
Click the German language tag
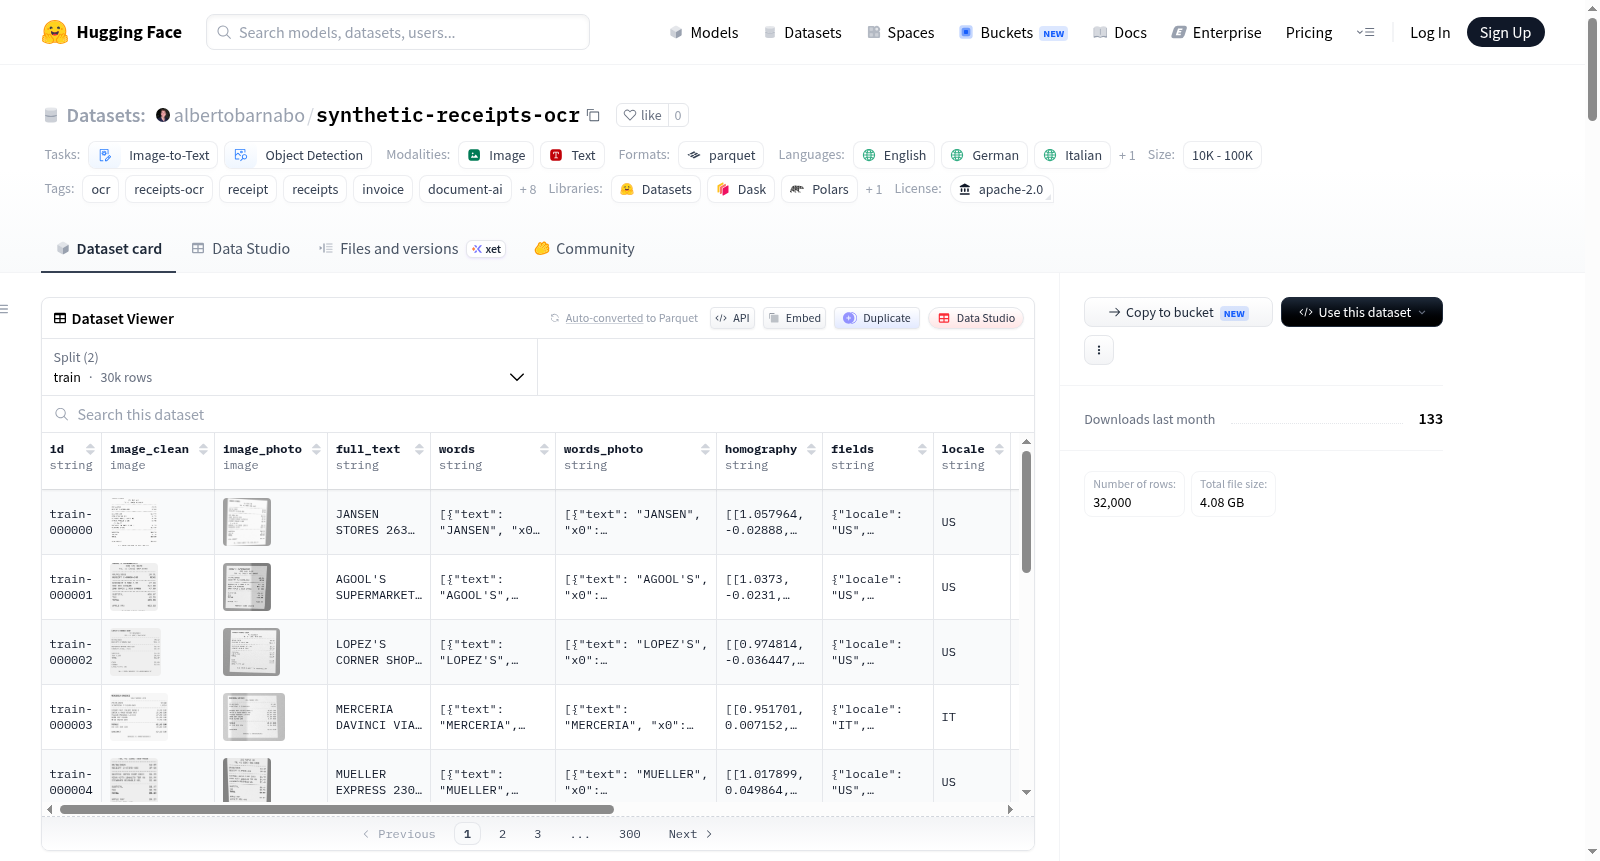tap(984, 155)
